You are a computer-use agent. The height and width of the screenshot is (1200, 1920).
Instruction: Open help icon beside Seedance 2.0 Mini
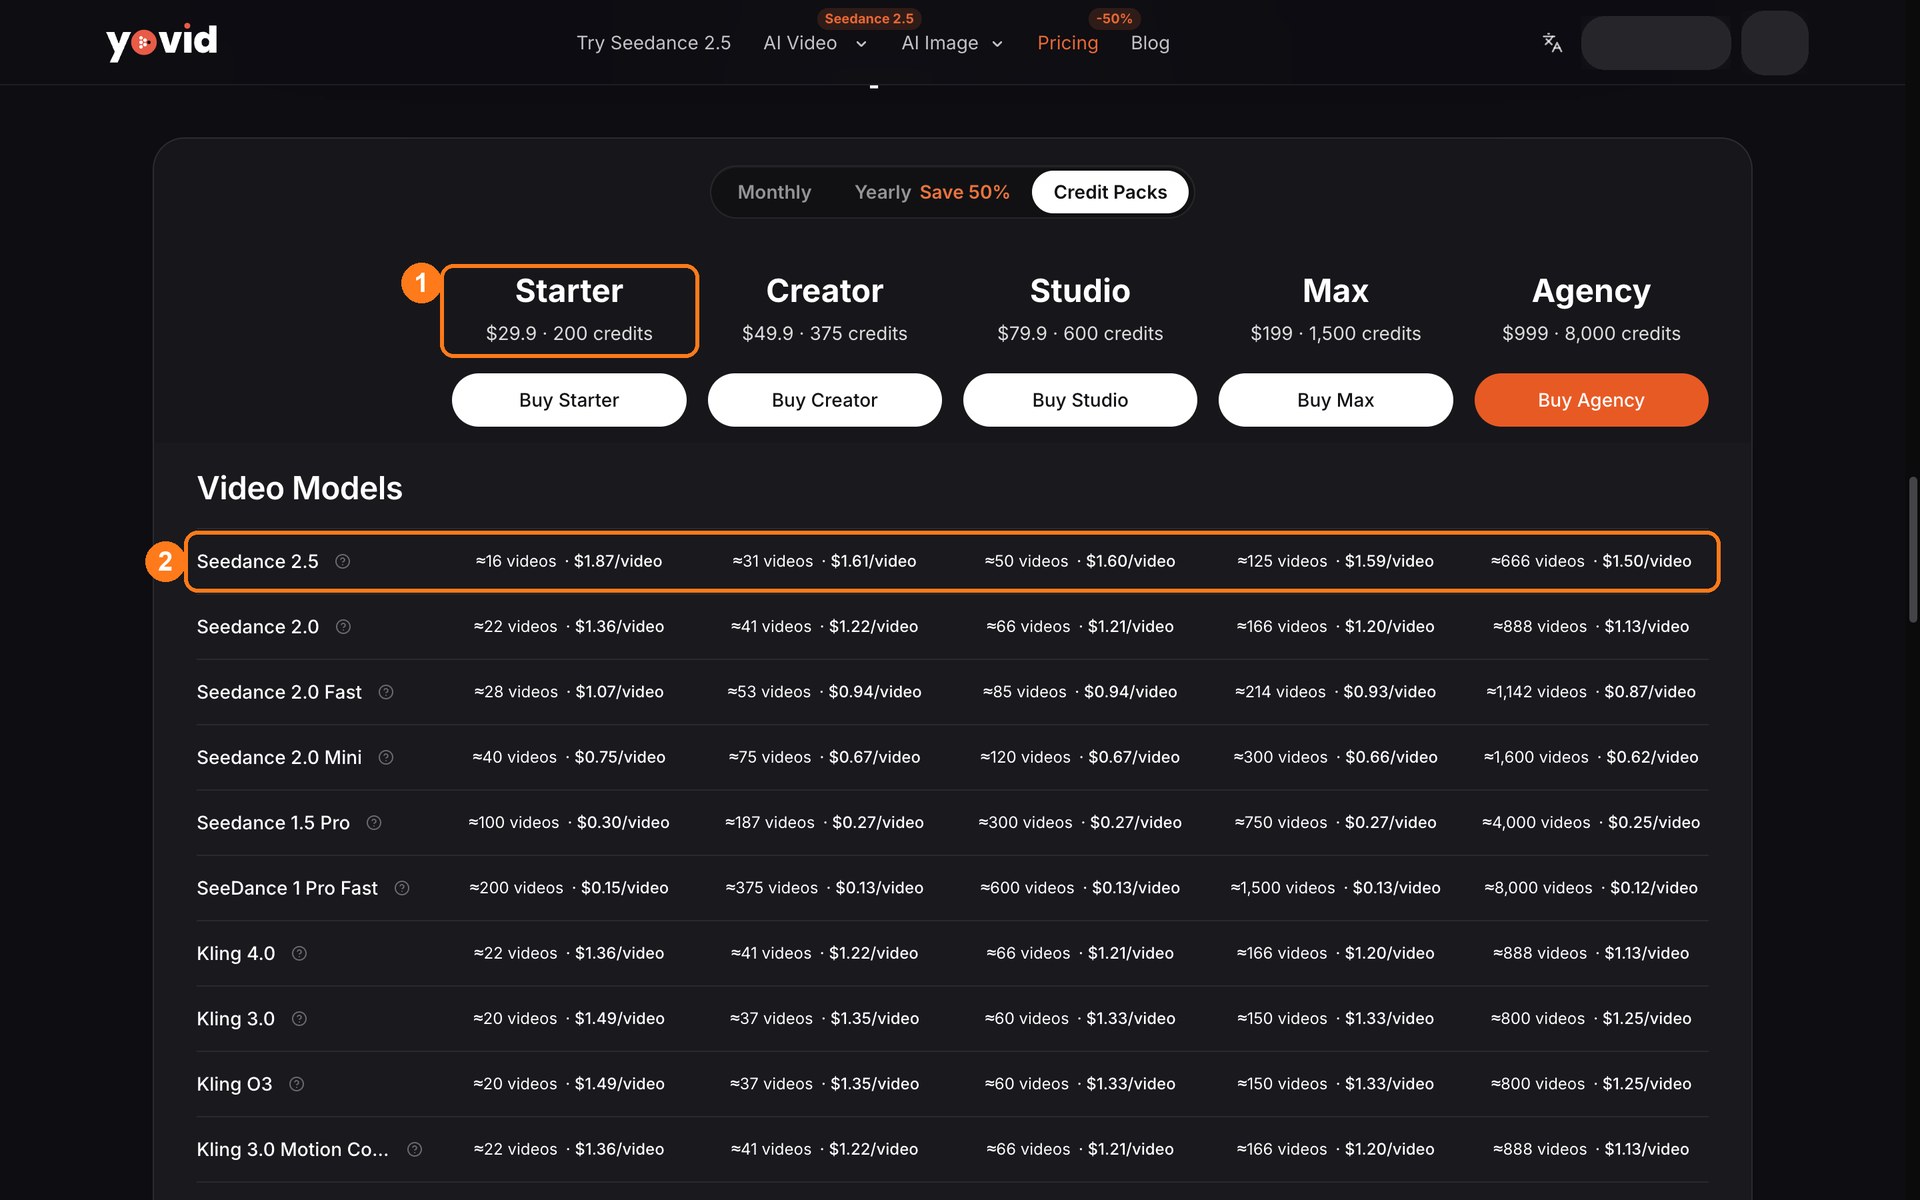[386, 757]
